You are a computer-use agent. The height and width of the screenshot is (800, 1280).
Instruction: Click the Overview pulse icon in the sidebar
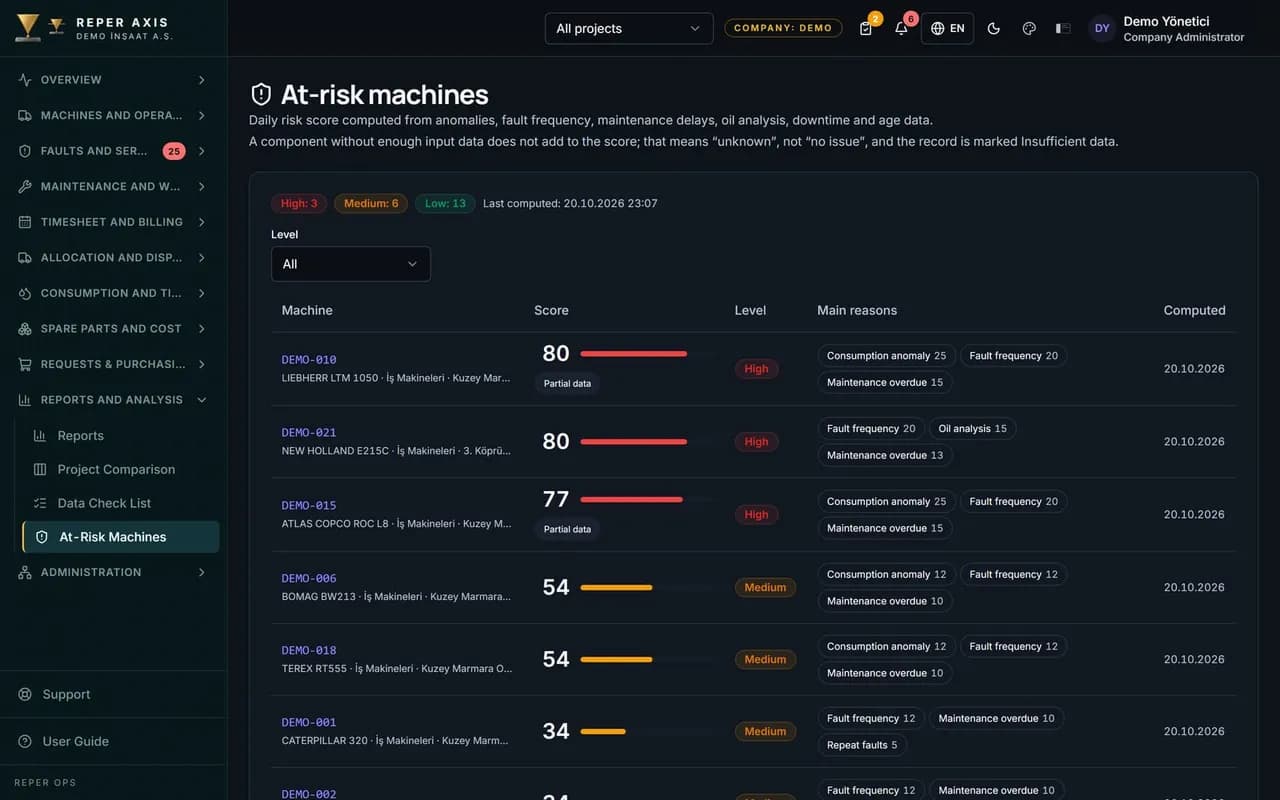(x=25, y=80)
